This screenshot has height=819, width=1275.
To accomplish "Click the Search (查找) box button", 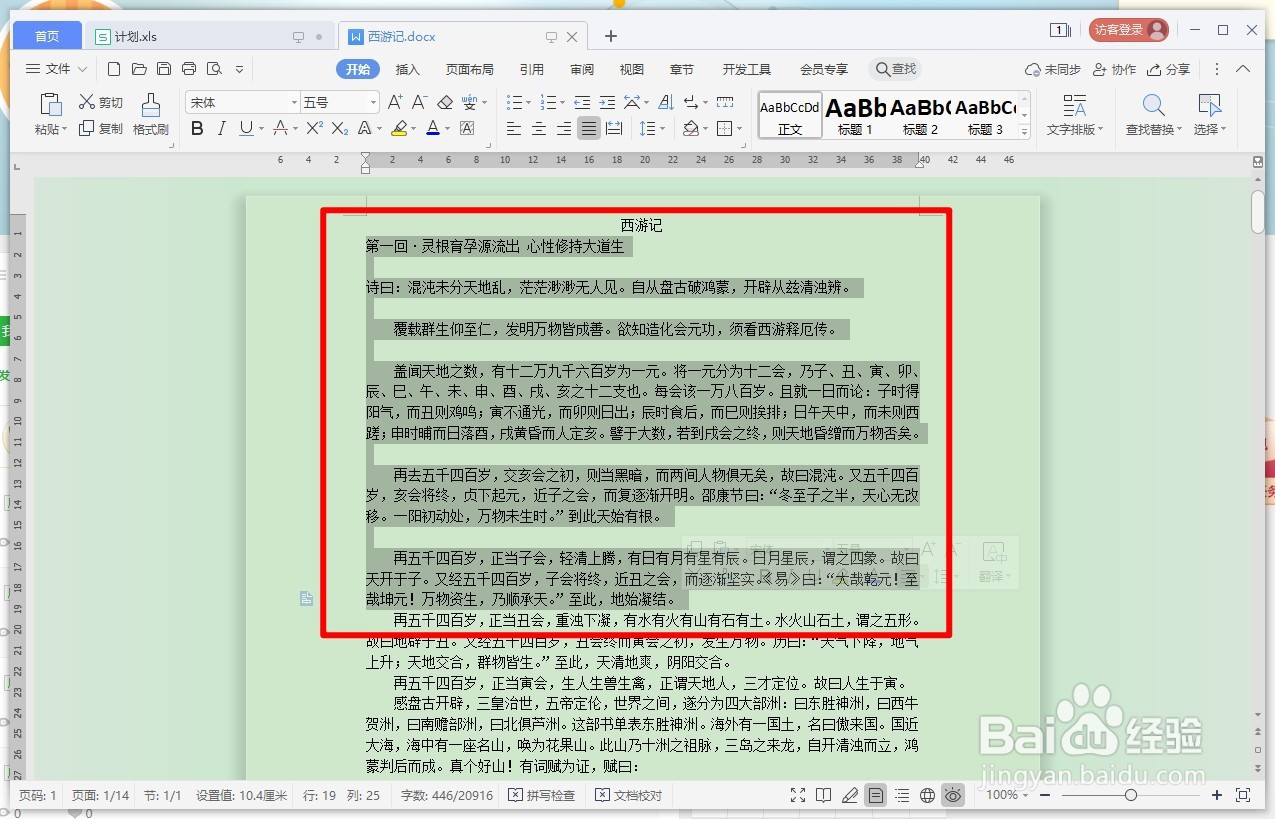I will click(895, 69).
